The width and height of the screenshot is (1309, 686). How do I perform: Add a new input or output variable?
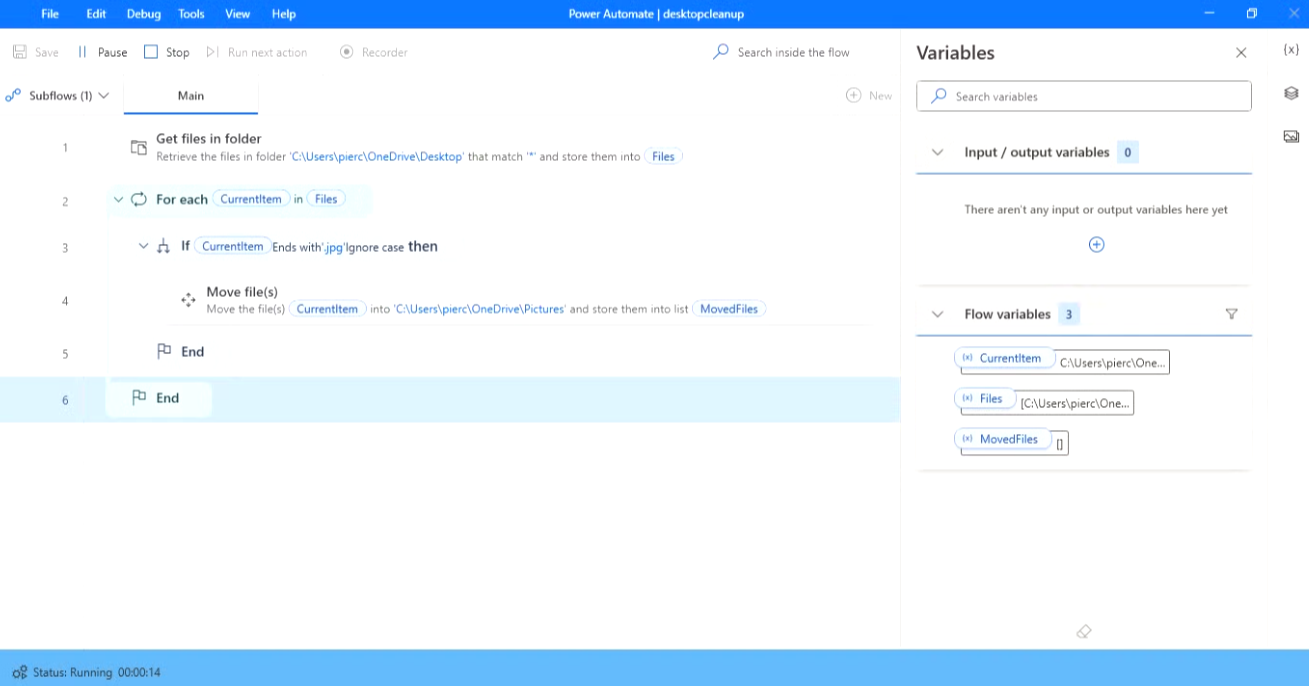pos(1096,245)
